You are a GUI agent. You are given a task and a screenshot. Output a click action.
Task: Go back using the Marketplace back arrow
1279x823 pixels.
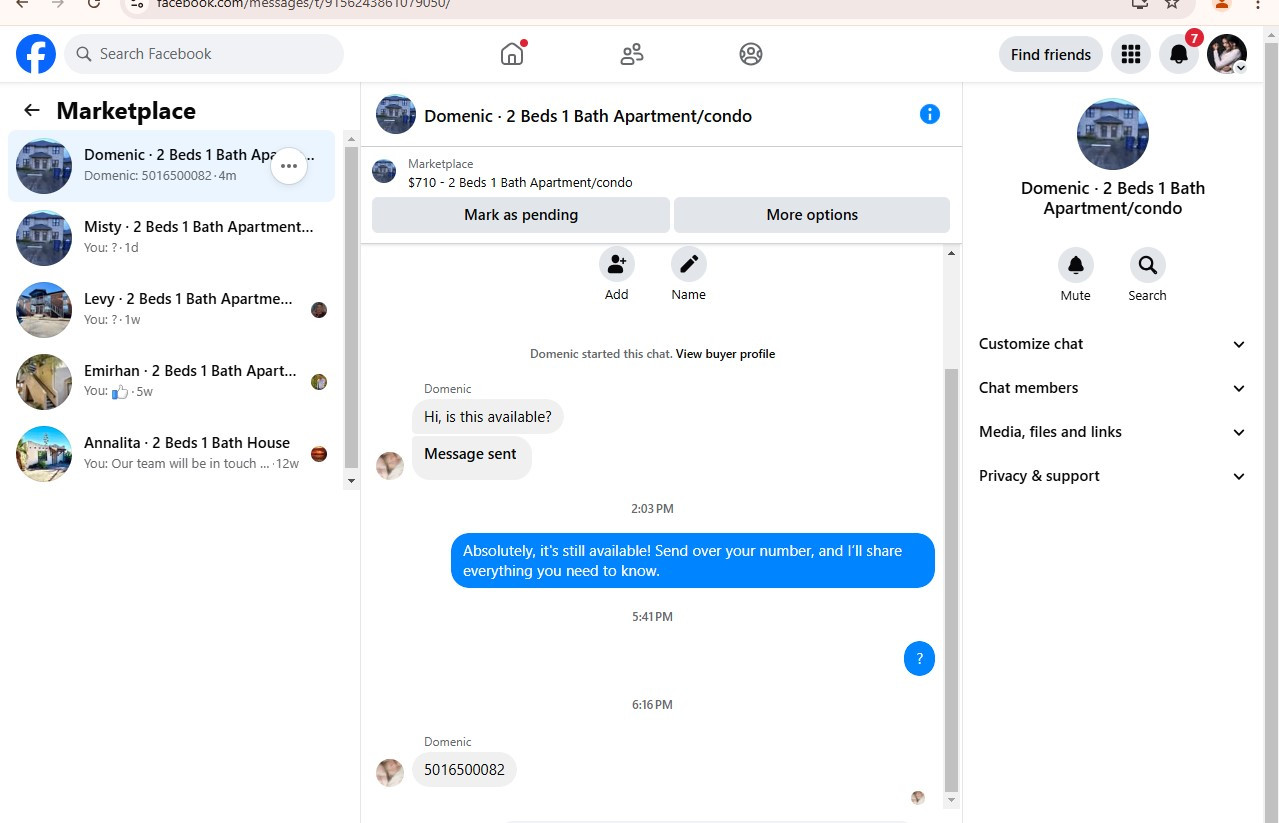(x=32, y=110)
